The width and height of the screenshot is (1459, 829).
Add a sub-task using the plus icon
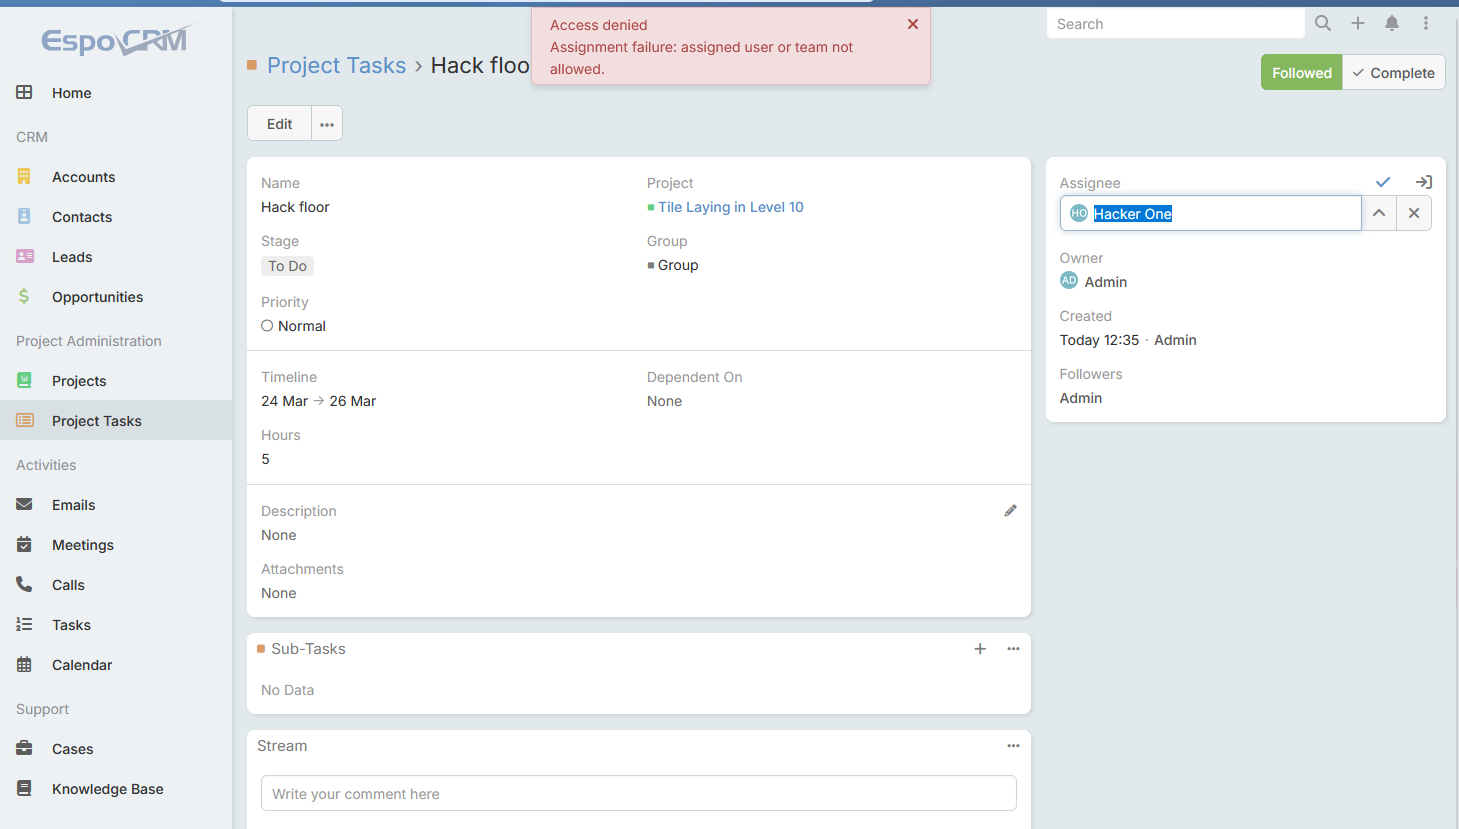pyautogui.click(x=979, y=649)
